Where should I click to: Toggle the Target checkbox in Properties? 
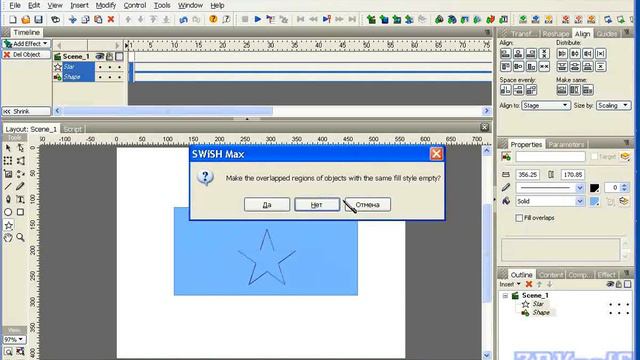point(594,156)
